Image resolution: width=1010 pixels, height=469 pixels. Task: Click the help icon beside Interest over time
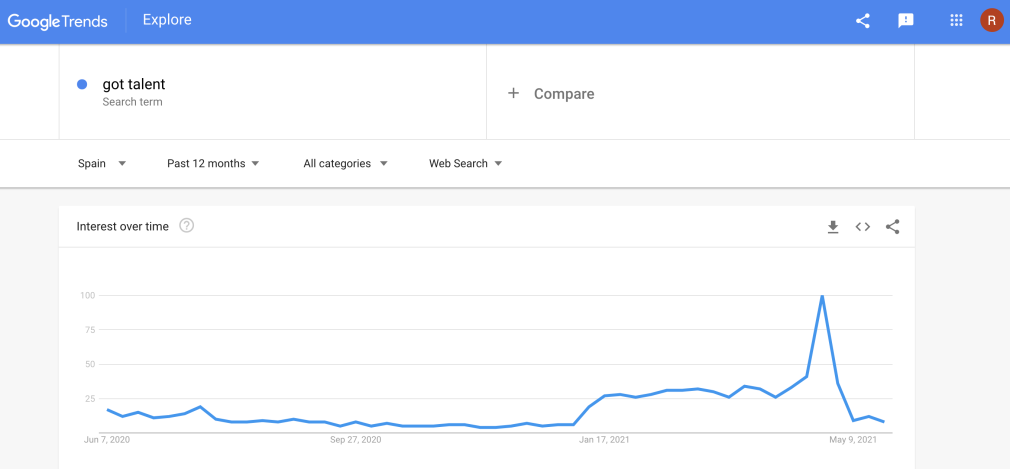(x=187, y=226)
